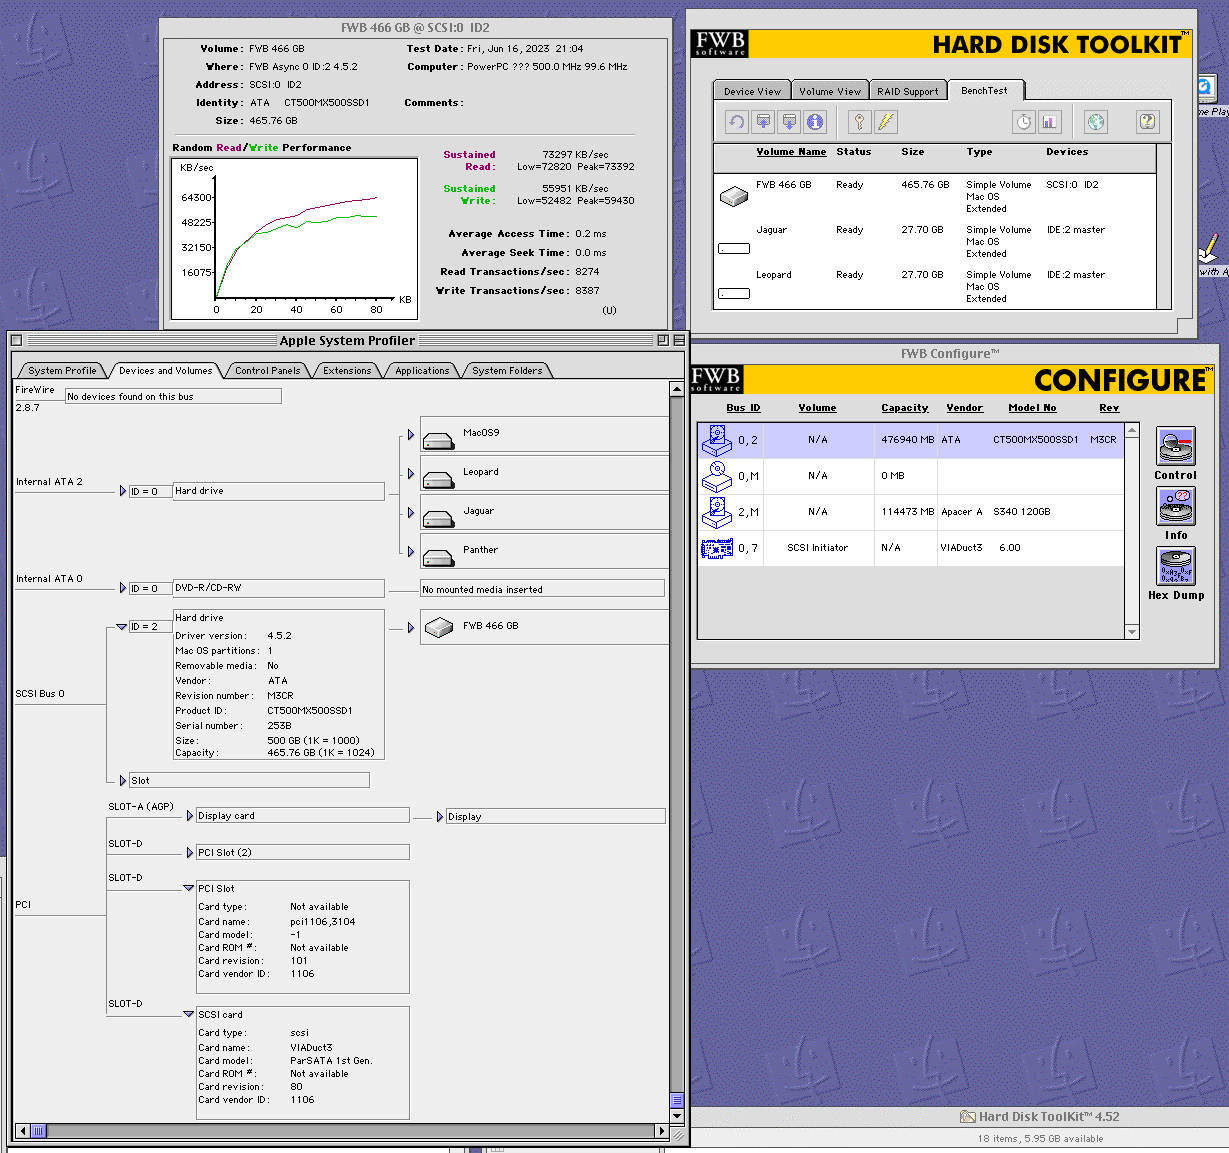Sort by Volume Name column header
1229x1153 pixels.
791,152
